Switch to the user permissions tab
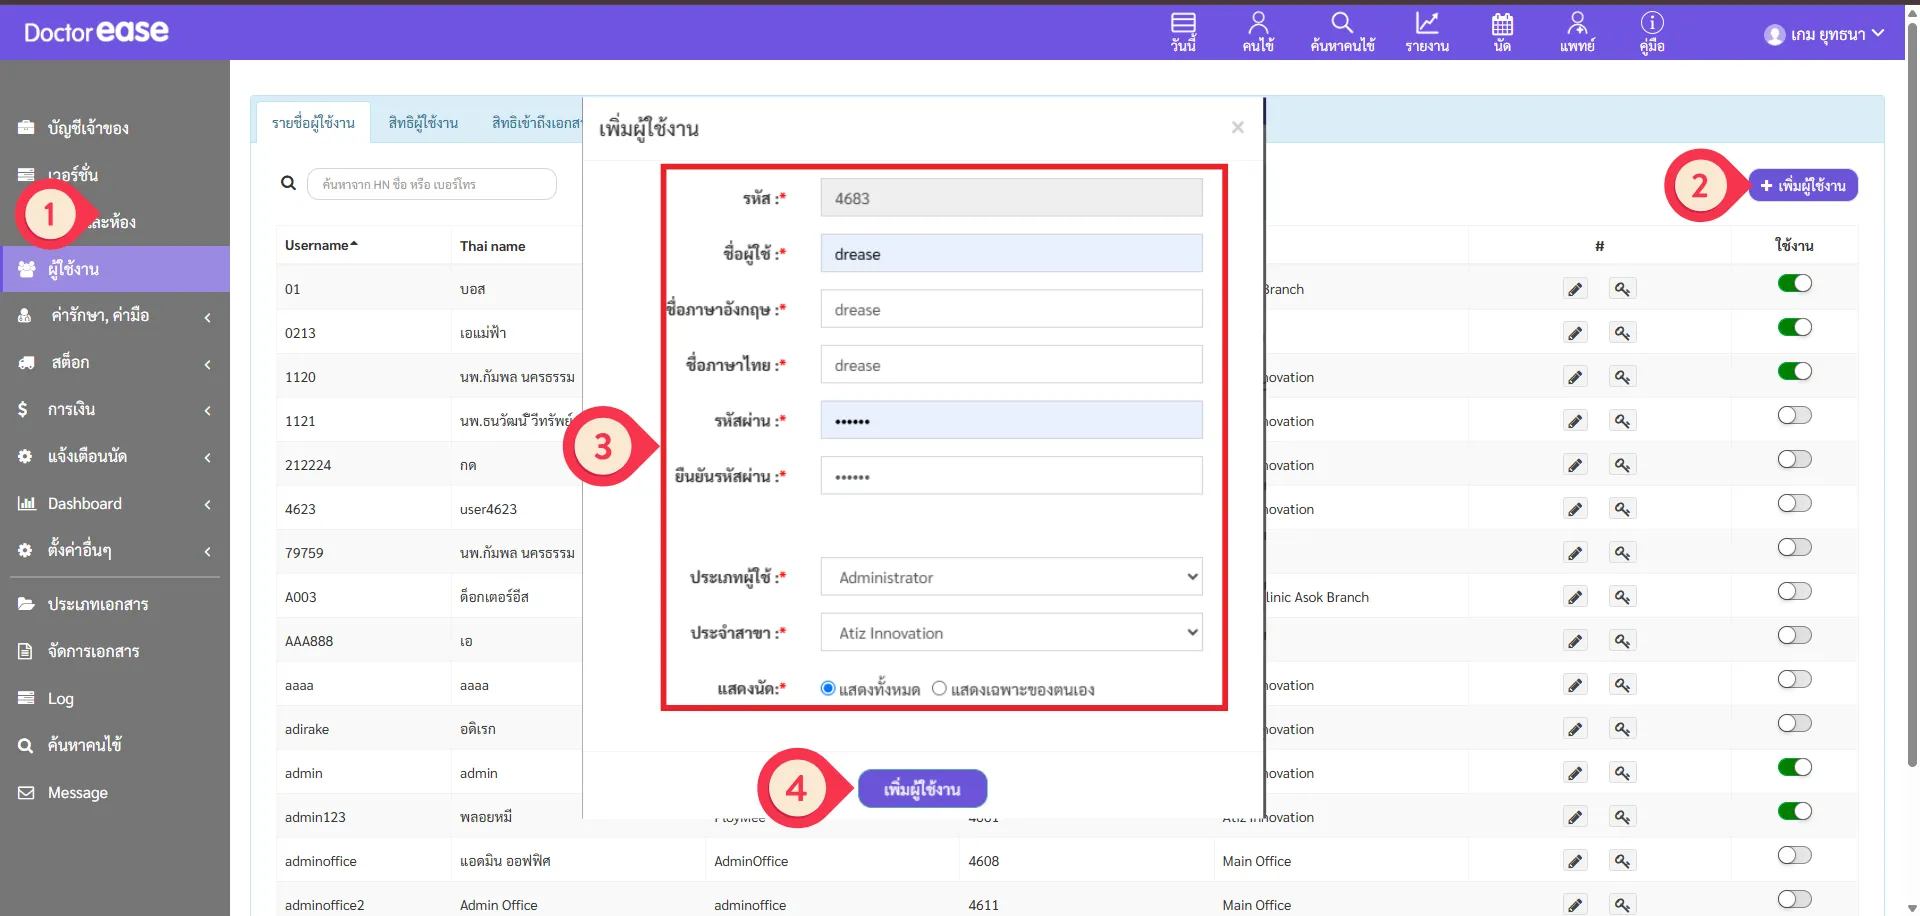Image resolution: width=1920 pixels, height=916 pixels. tap(423, 123)
